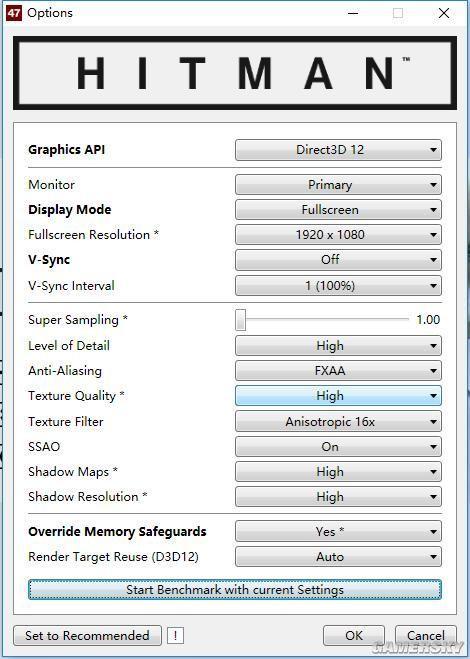Click the Hitman 47 app icon in title bar
The image size is (470, 659).
coord(13,13)
